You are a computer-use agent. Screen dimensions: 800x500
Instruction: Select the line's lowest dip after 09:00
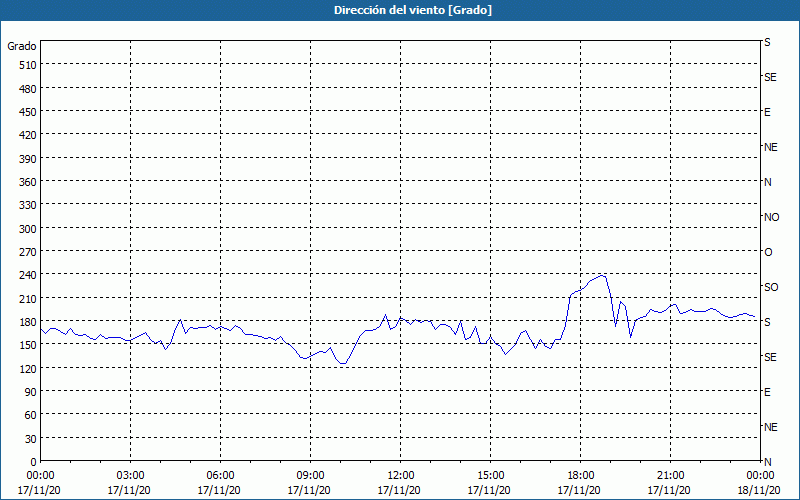coord(343,363)
